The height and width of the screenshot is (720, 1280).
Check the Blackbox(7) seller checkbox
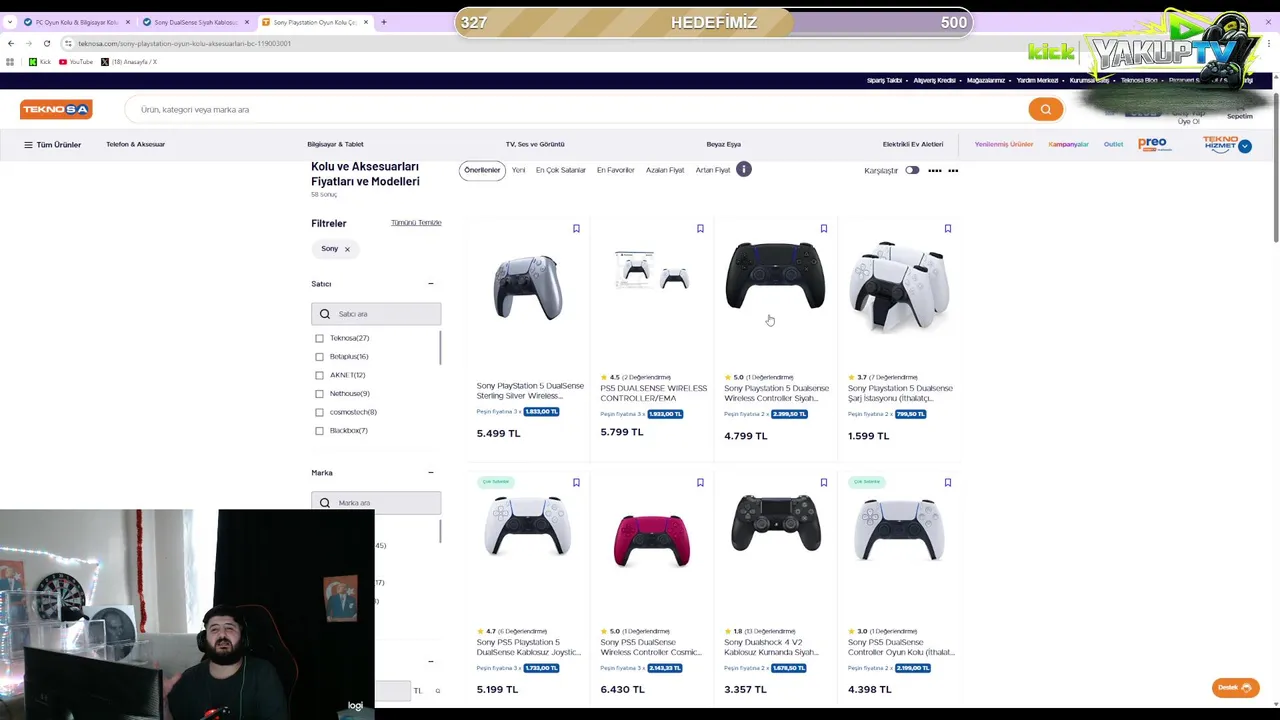[x=320, y=431]
